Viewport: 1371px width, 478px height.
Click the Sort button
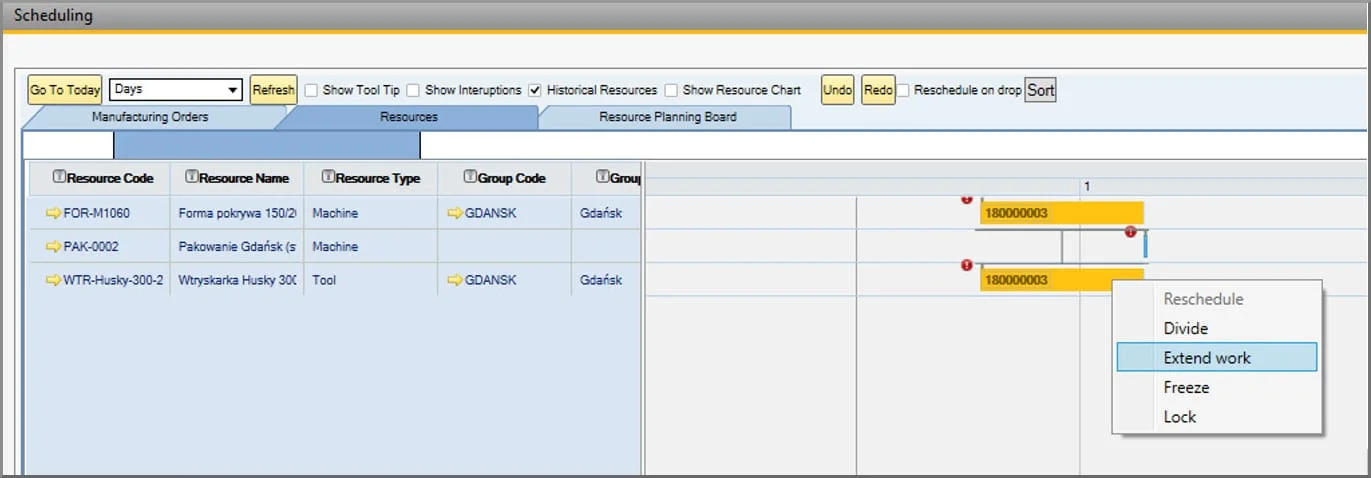[x=1041, y=90]
